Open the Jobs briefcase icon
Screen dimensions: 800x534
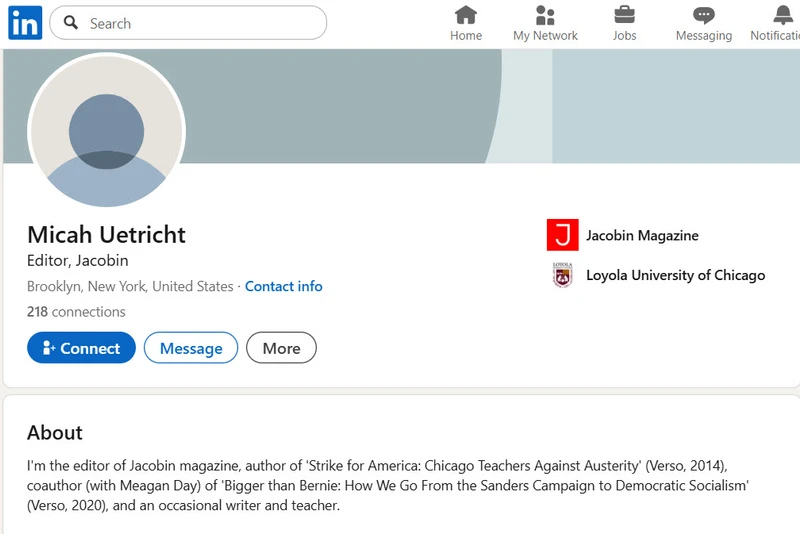(624, 15)
